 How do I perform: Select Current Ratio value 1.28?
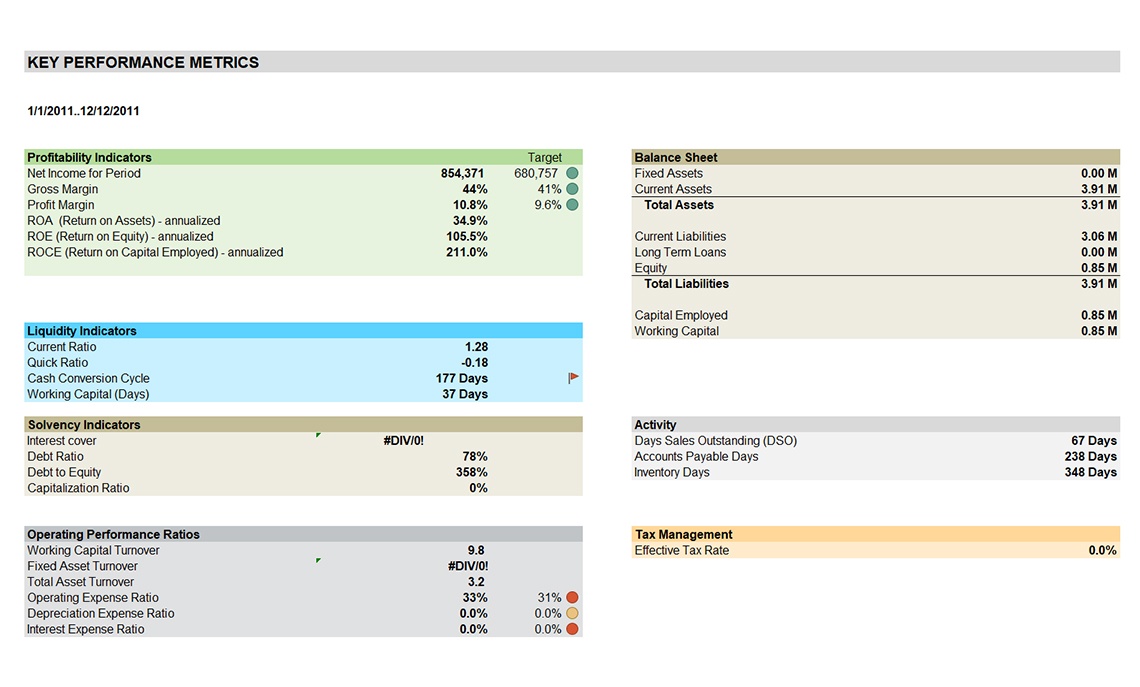pyautogui.click(x=476, y=347)
